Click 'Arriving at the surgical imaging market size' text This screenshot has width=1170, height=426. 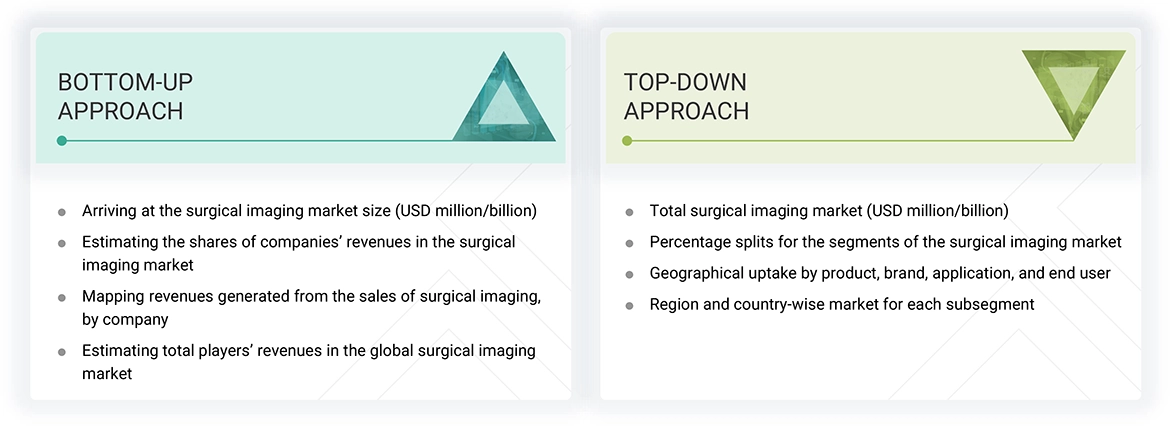[x=309, y=211]
